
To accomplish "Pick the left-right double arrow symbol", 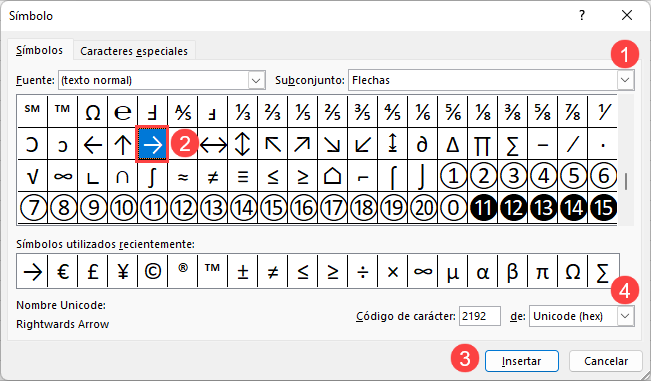I will tap(213, 144).
